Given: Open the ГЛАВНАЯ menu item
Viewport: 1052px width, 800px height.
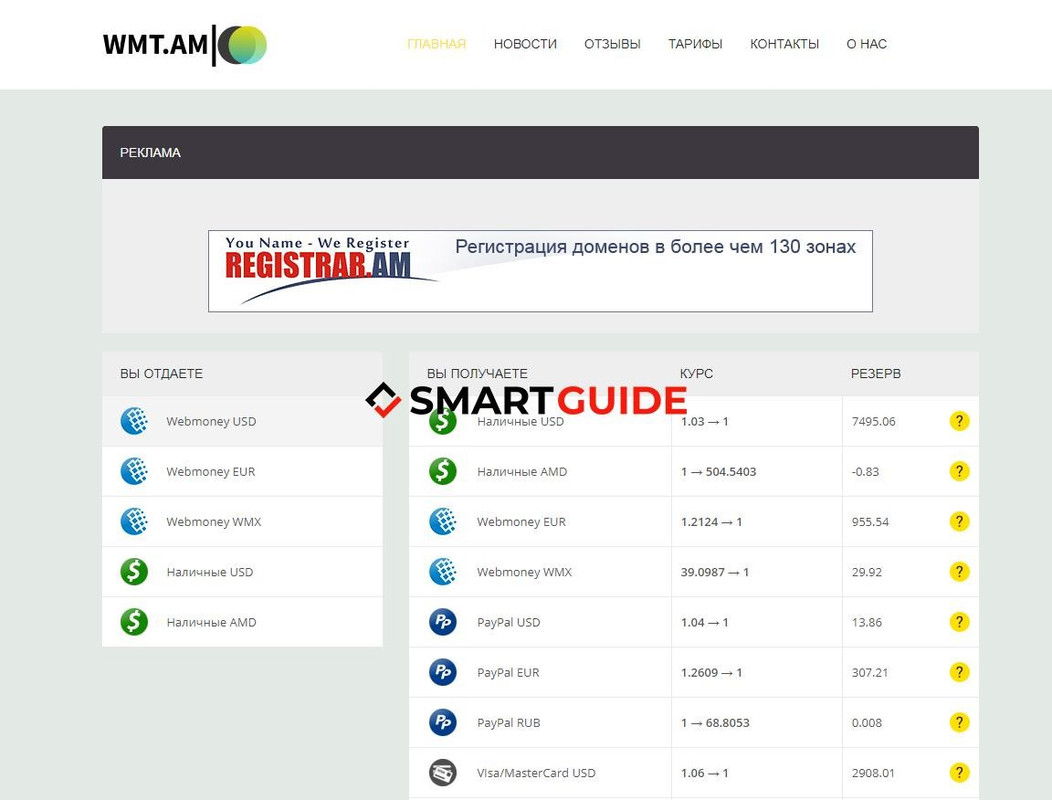Looking at the screenshot, I should (x=436, y=44).
